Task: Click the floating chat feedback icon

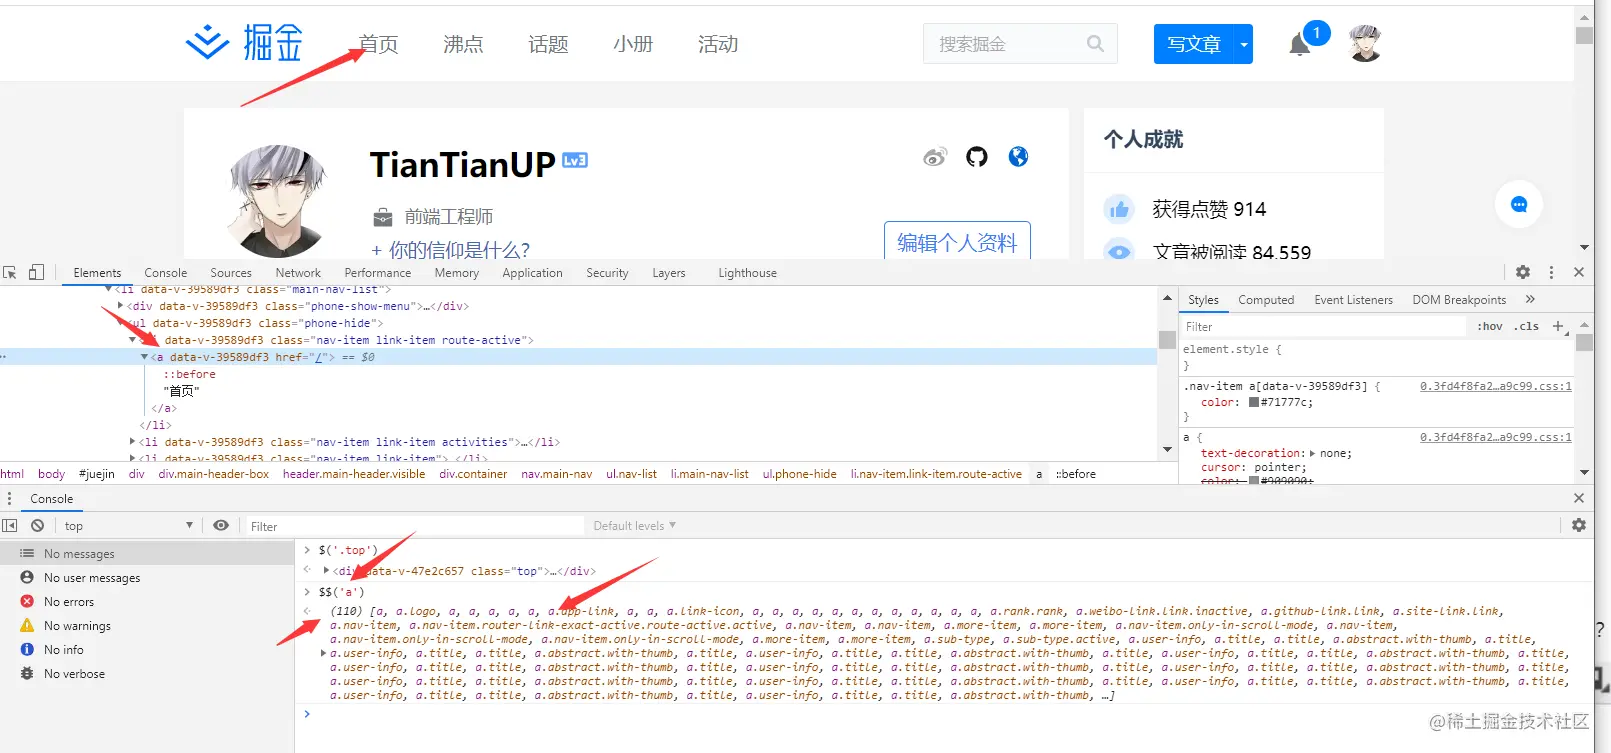Action: pyautogui.click(x=1518, y=205)
